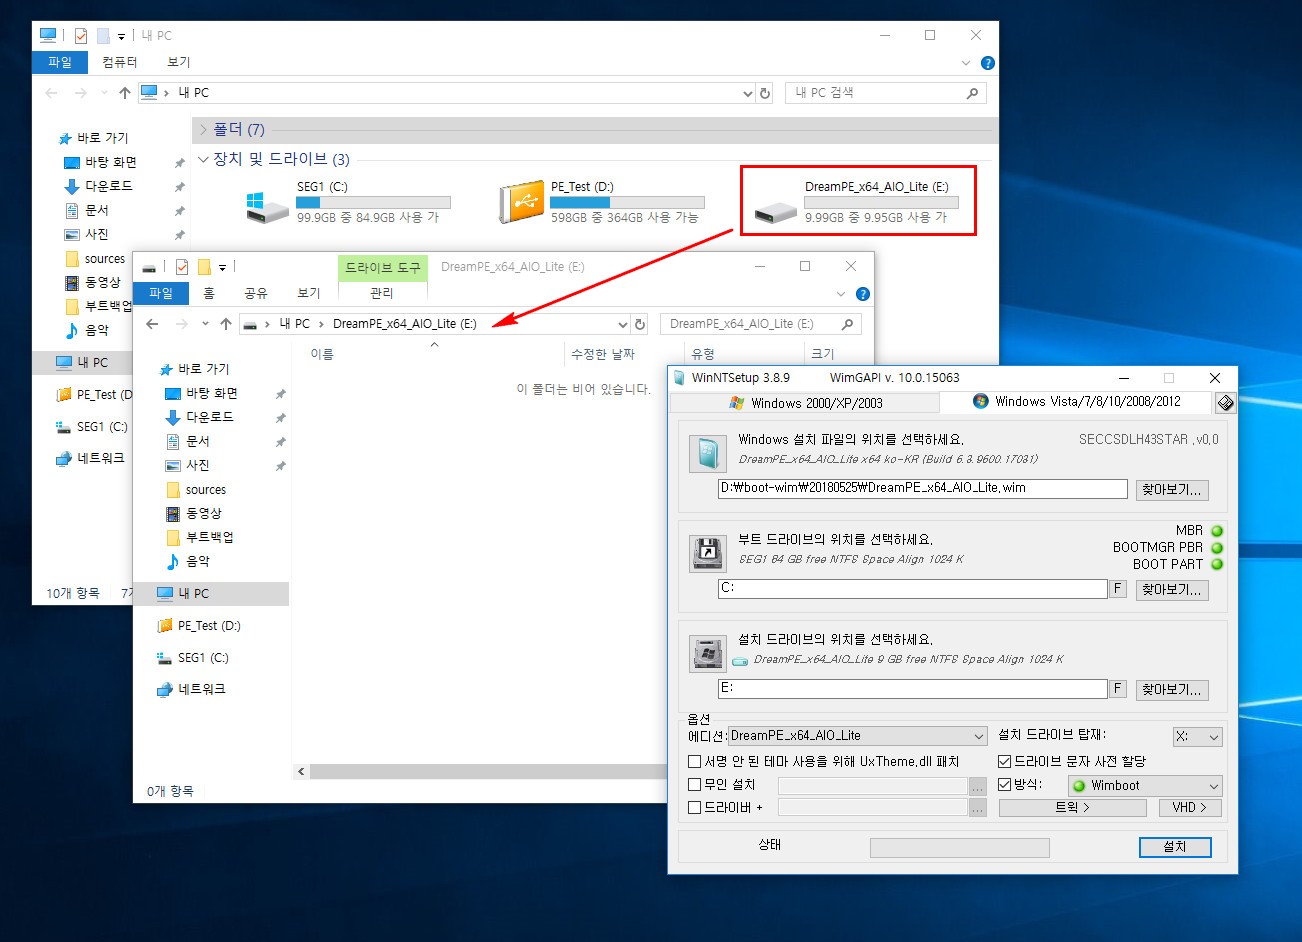This screenshot has width=1302, height=942.
Task: Select 사진 in back My PC sidebar
Action: (x=86, y=234)
